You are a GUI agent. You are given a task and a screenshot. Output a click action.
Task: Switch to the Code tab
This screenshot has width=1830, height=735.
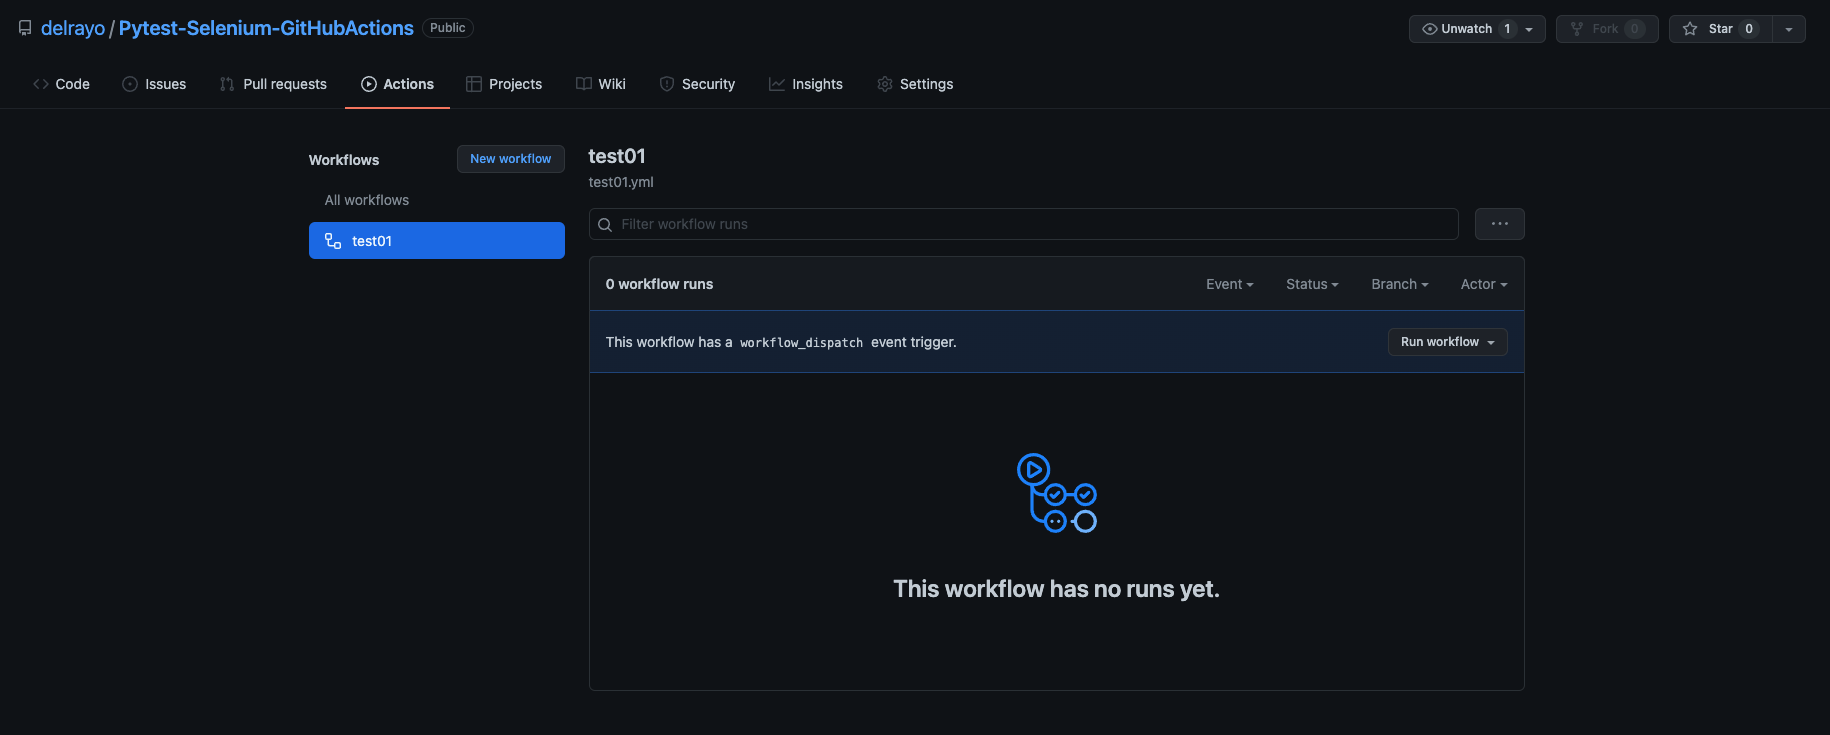pyautogui.click(x=61, y=84)
